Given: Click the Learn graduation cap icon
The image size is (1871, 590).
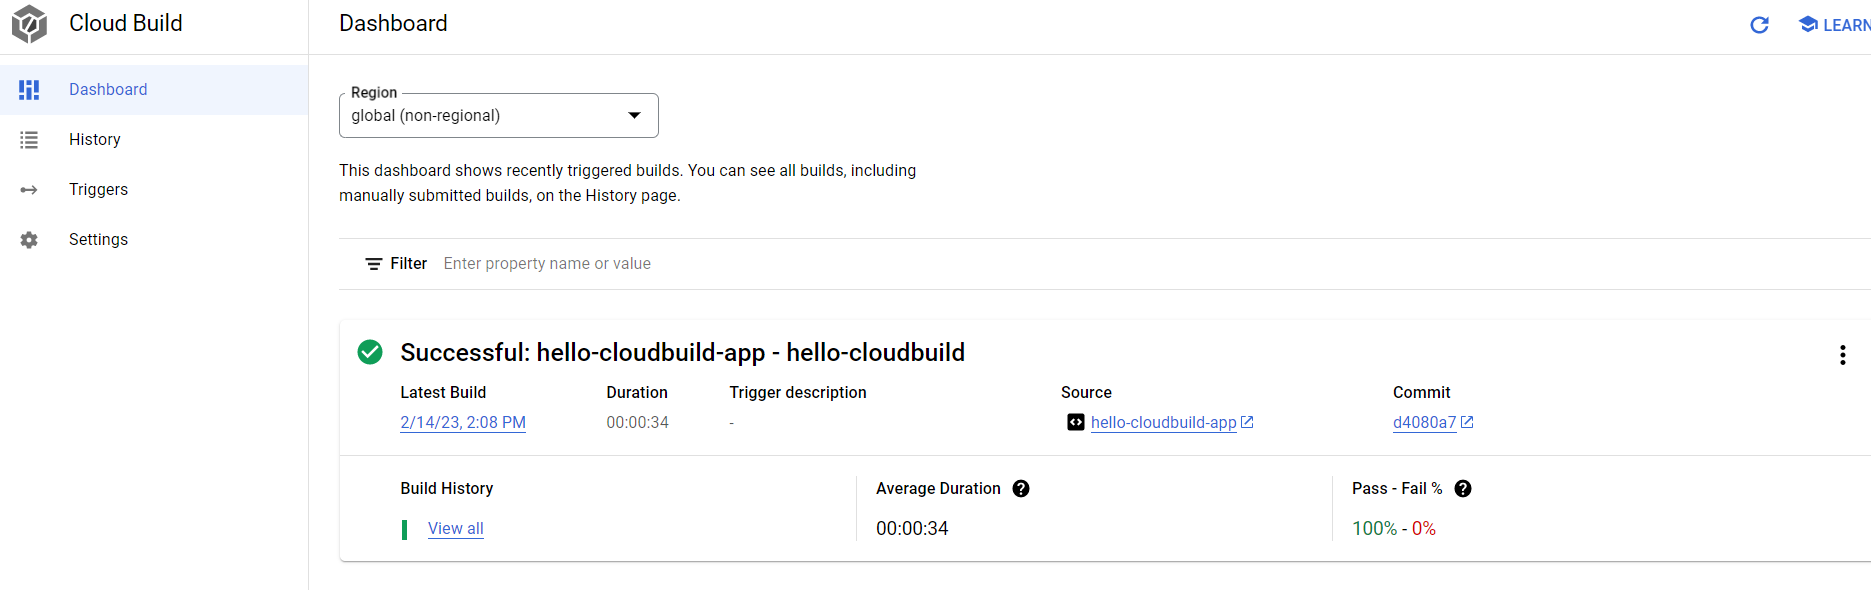Looking at the screenshot, I should pos(1808,24).
